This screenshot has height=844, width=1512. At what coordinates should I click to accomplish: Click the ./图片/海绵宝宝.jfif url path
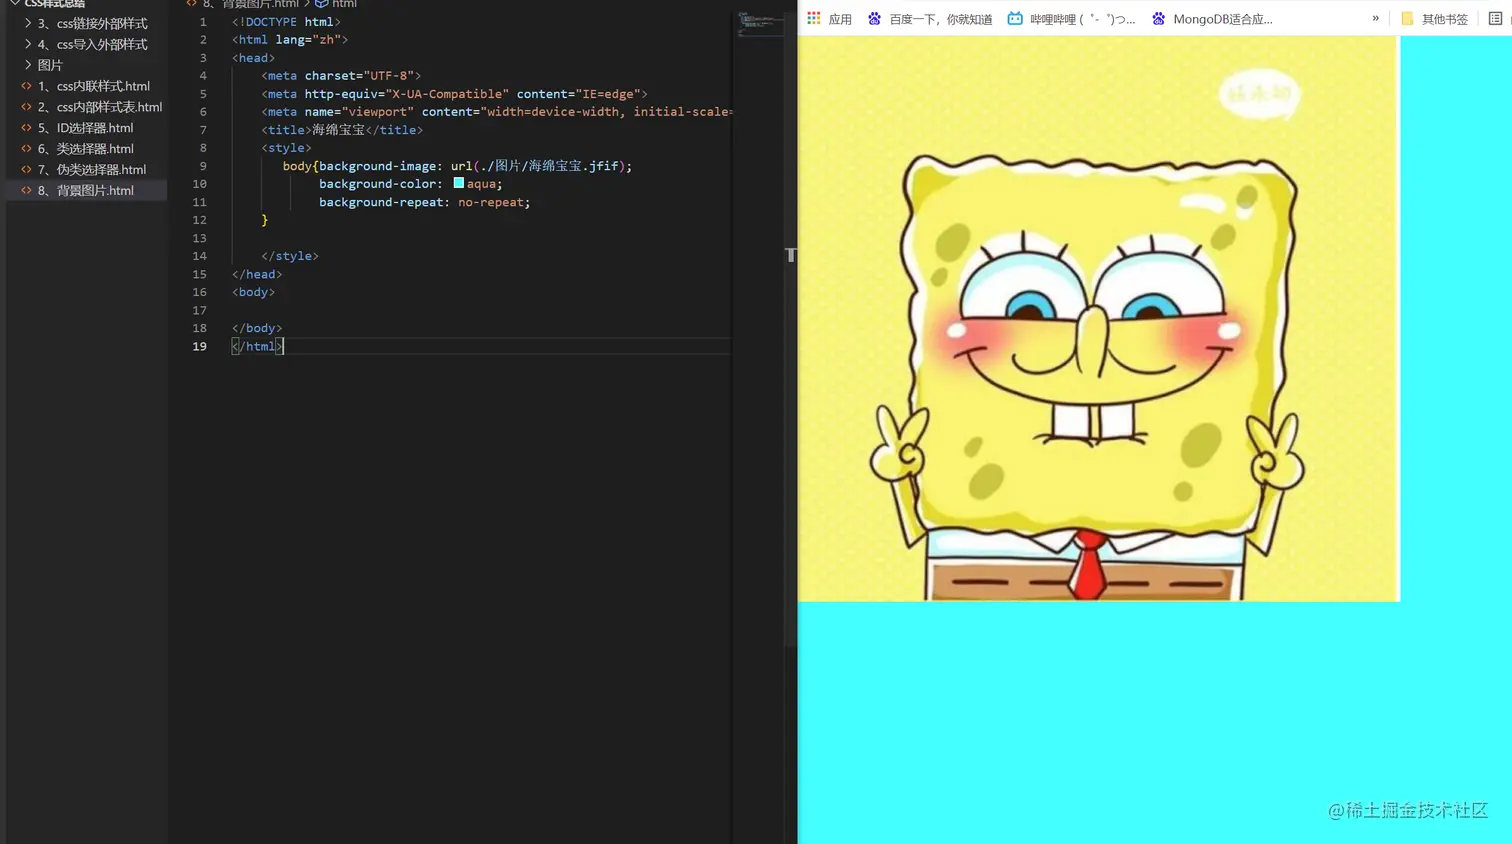pyautogui.click(x=549, y=166)
